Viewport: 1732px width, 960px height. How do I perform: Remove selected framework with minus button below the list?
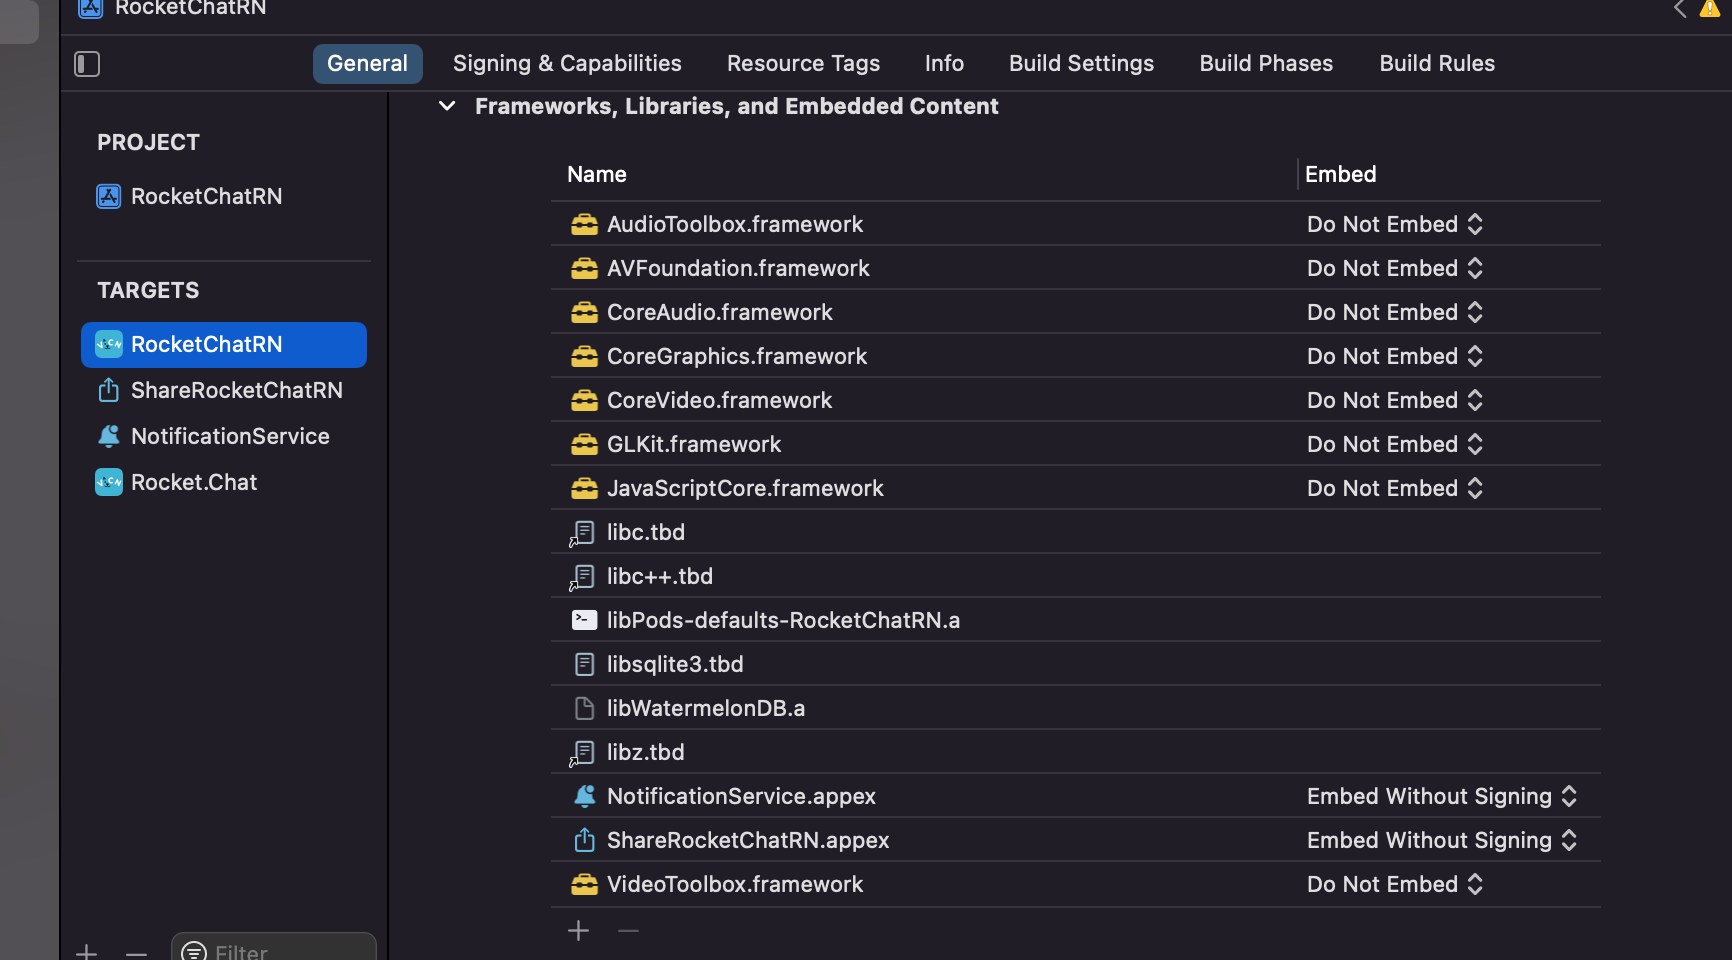[x=628, y=931]
